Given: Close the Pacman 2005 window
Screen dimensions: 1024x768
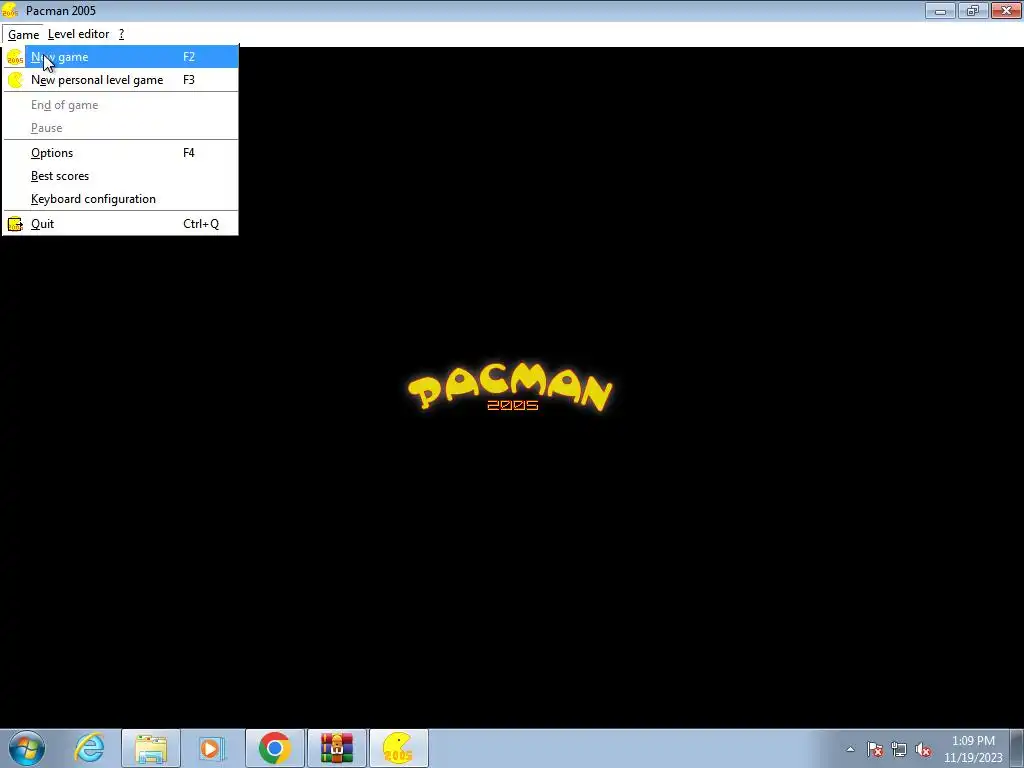Looking at the screenshot, I should pyautogui.click(x=1006, y=10).
